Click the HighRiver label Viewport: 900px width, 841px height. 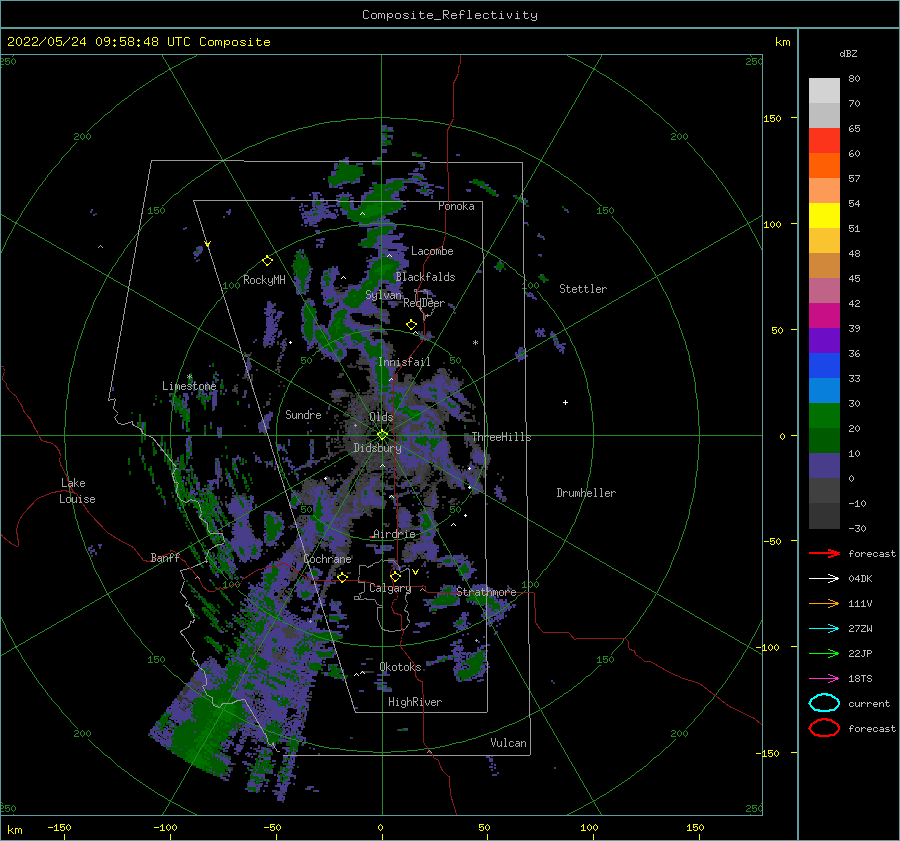pyautogui.click(x=415, y=702)
